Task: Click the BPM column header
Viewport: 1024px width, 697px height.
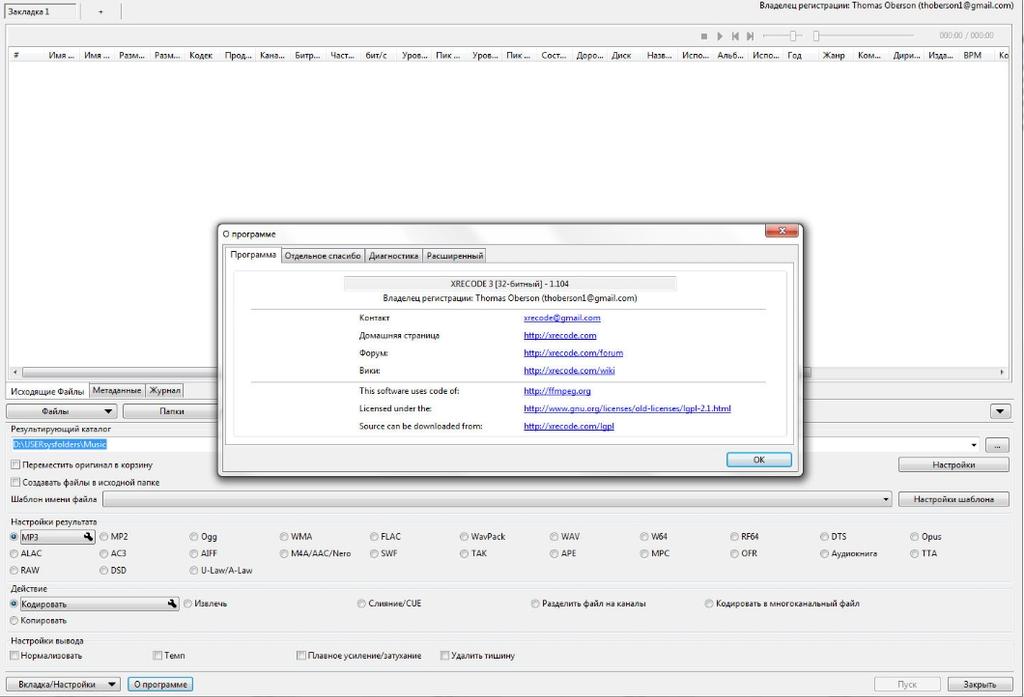Action: click(x=972, y=56)
